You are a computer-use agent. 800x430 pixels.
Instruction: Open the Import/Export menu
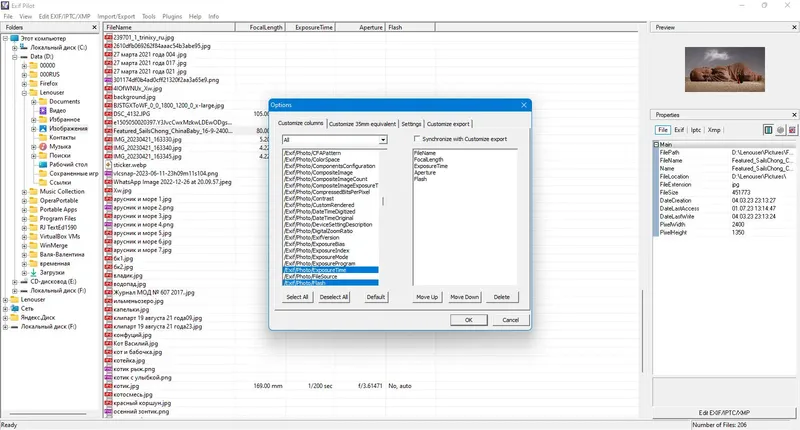116,16
